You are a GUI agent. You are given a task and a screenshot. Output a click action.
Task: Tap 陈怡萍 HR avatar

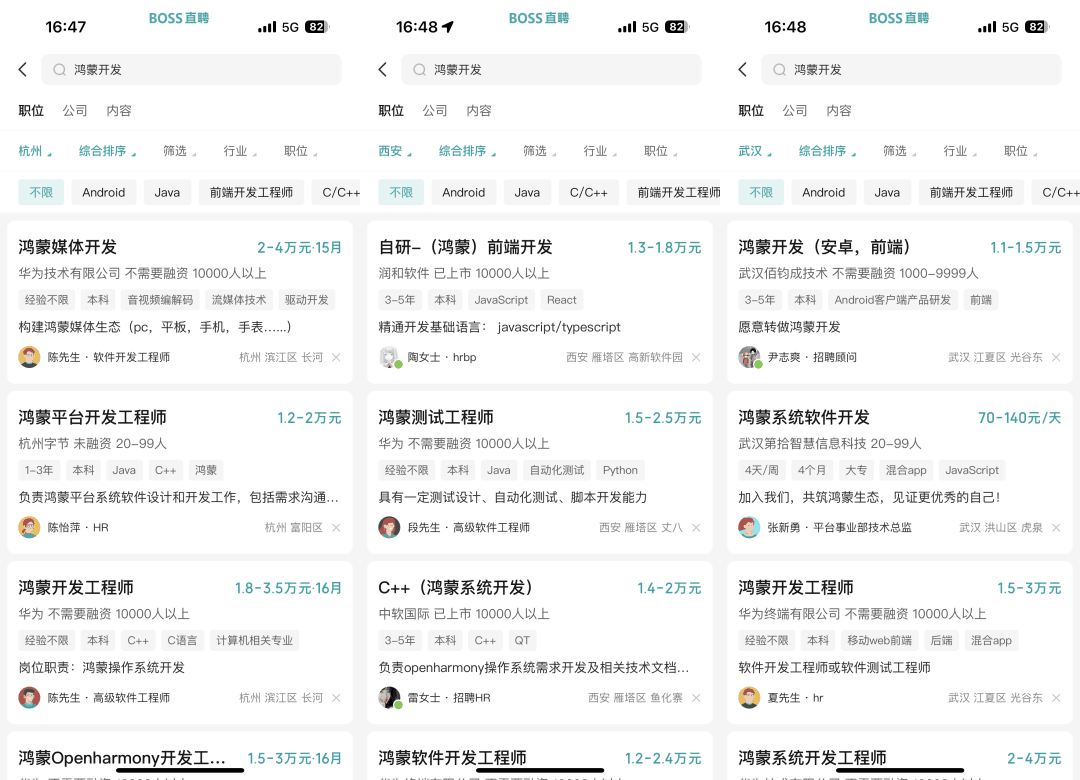click(29, 527)
